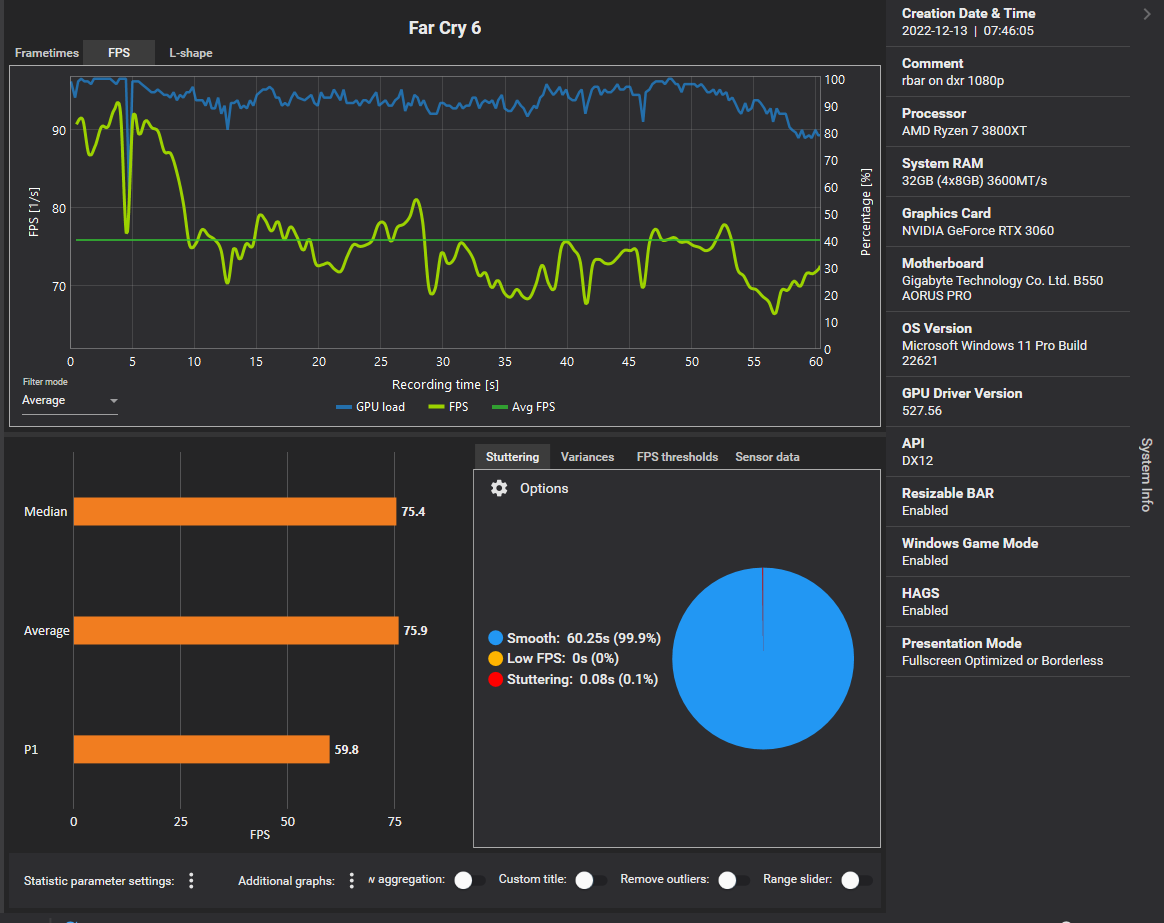Image resolution: width=1164 pixels, height=923 pixels.
Task: Click '32GB (4x8GB) 3600MT/s' RAM value
Action: [x=974, y=180]
